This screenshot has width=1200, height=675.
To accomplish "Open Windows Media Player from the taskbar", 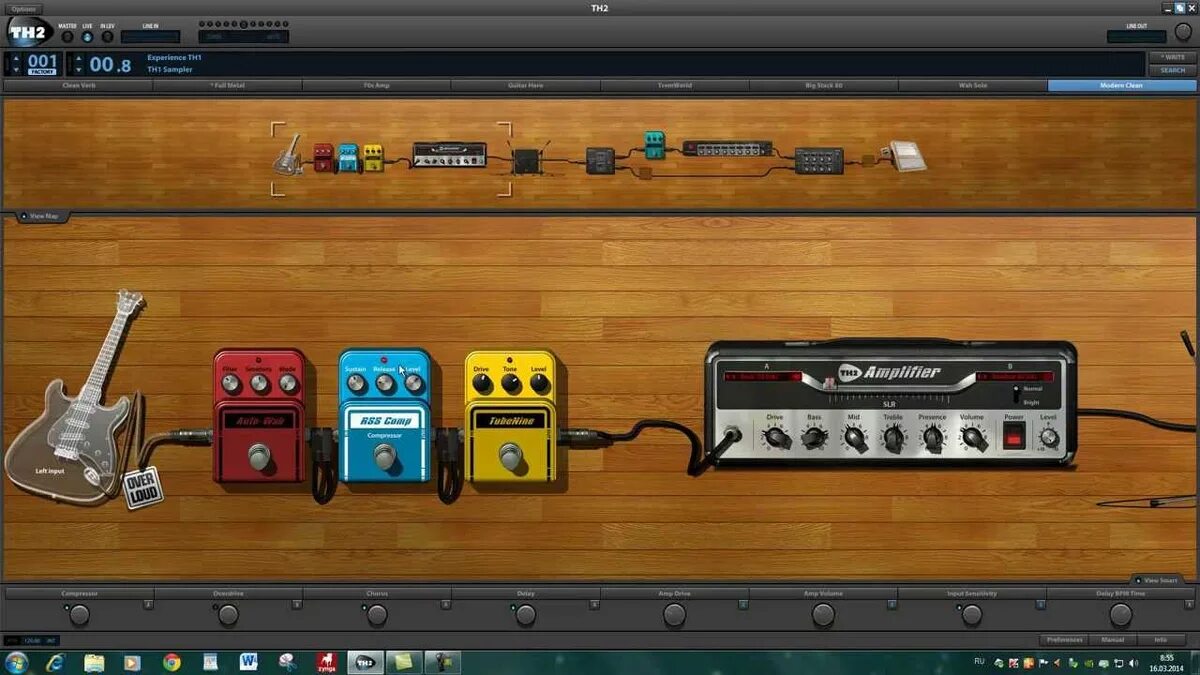I will click(x=132, y=662).
